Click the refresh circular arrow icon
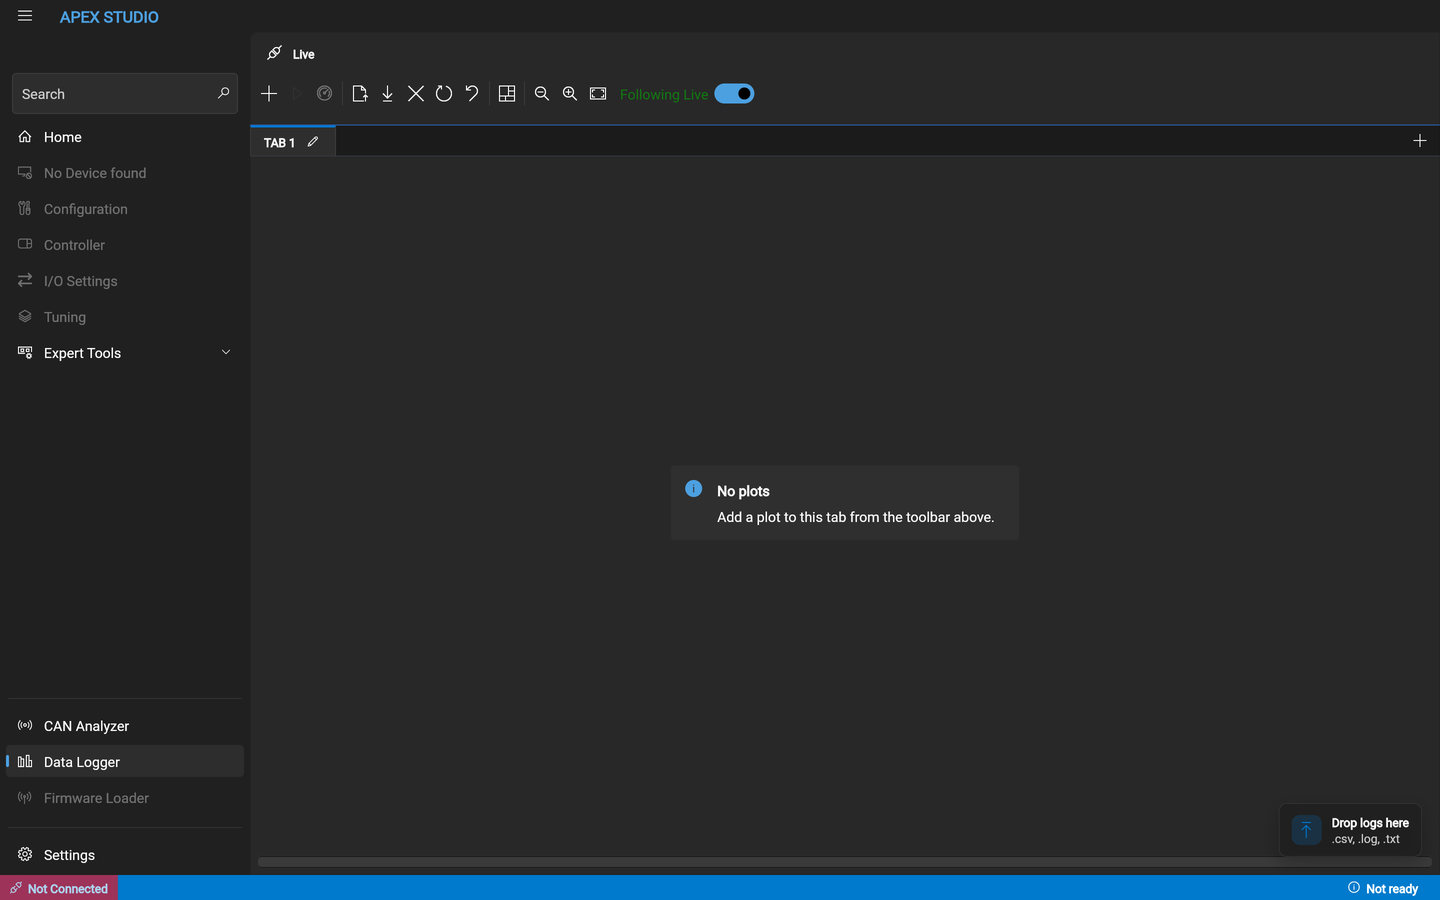 (444, 93)
